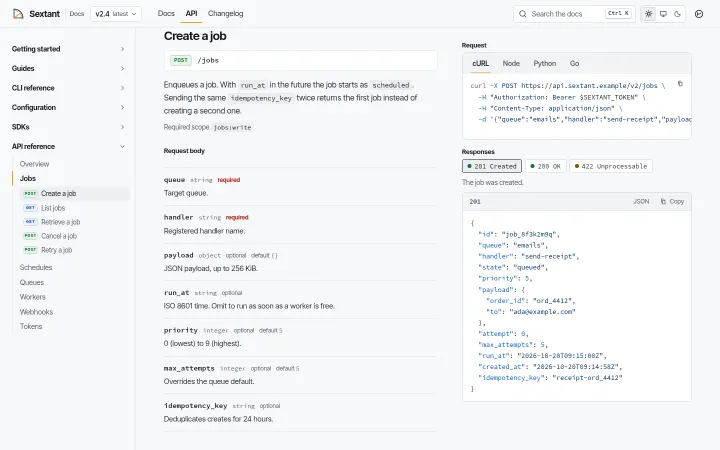Click the Ctrl K shortcut badge
720x450 pixels.
[x=619, y=13]
